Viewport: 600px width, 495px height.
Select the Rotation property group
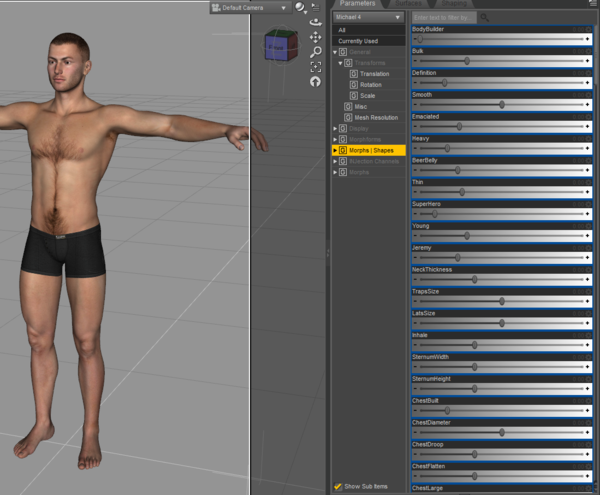pos(370,85)
